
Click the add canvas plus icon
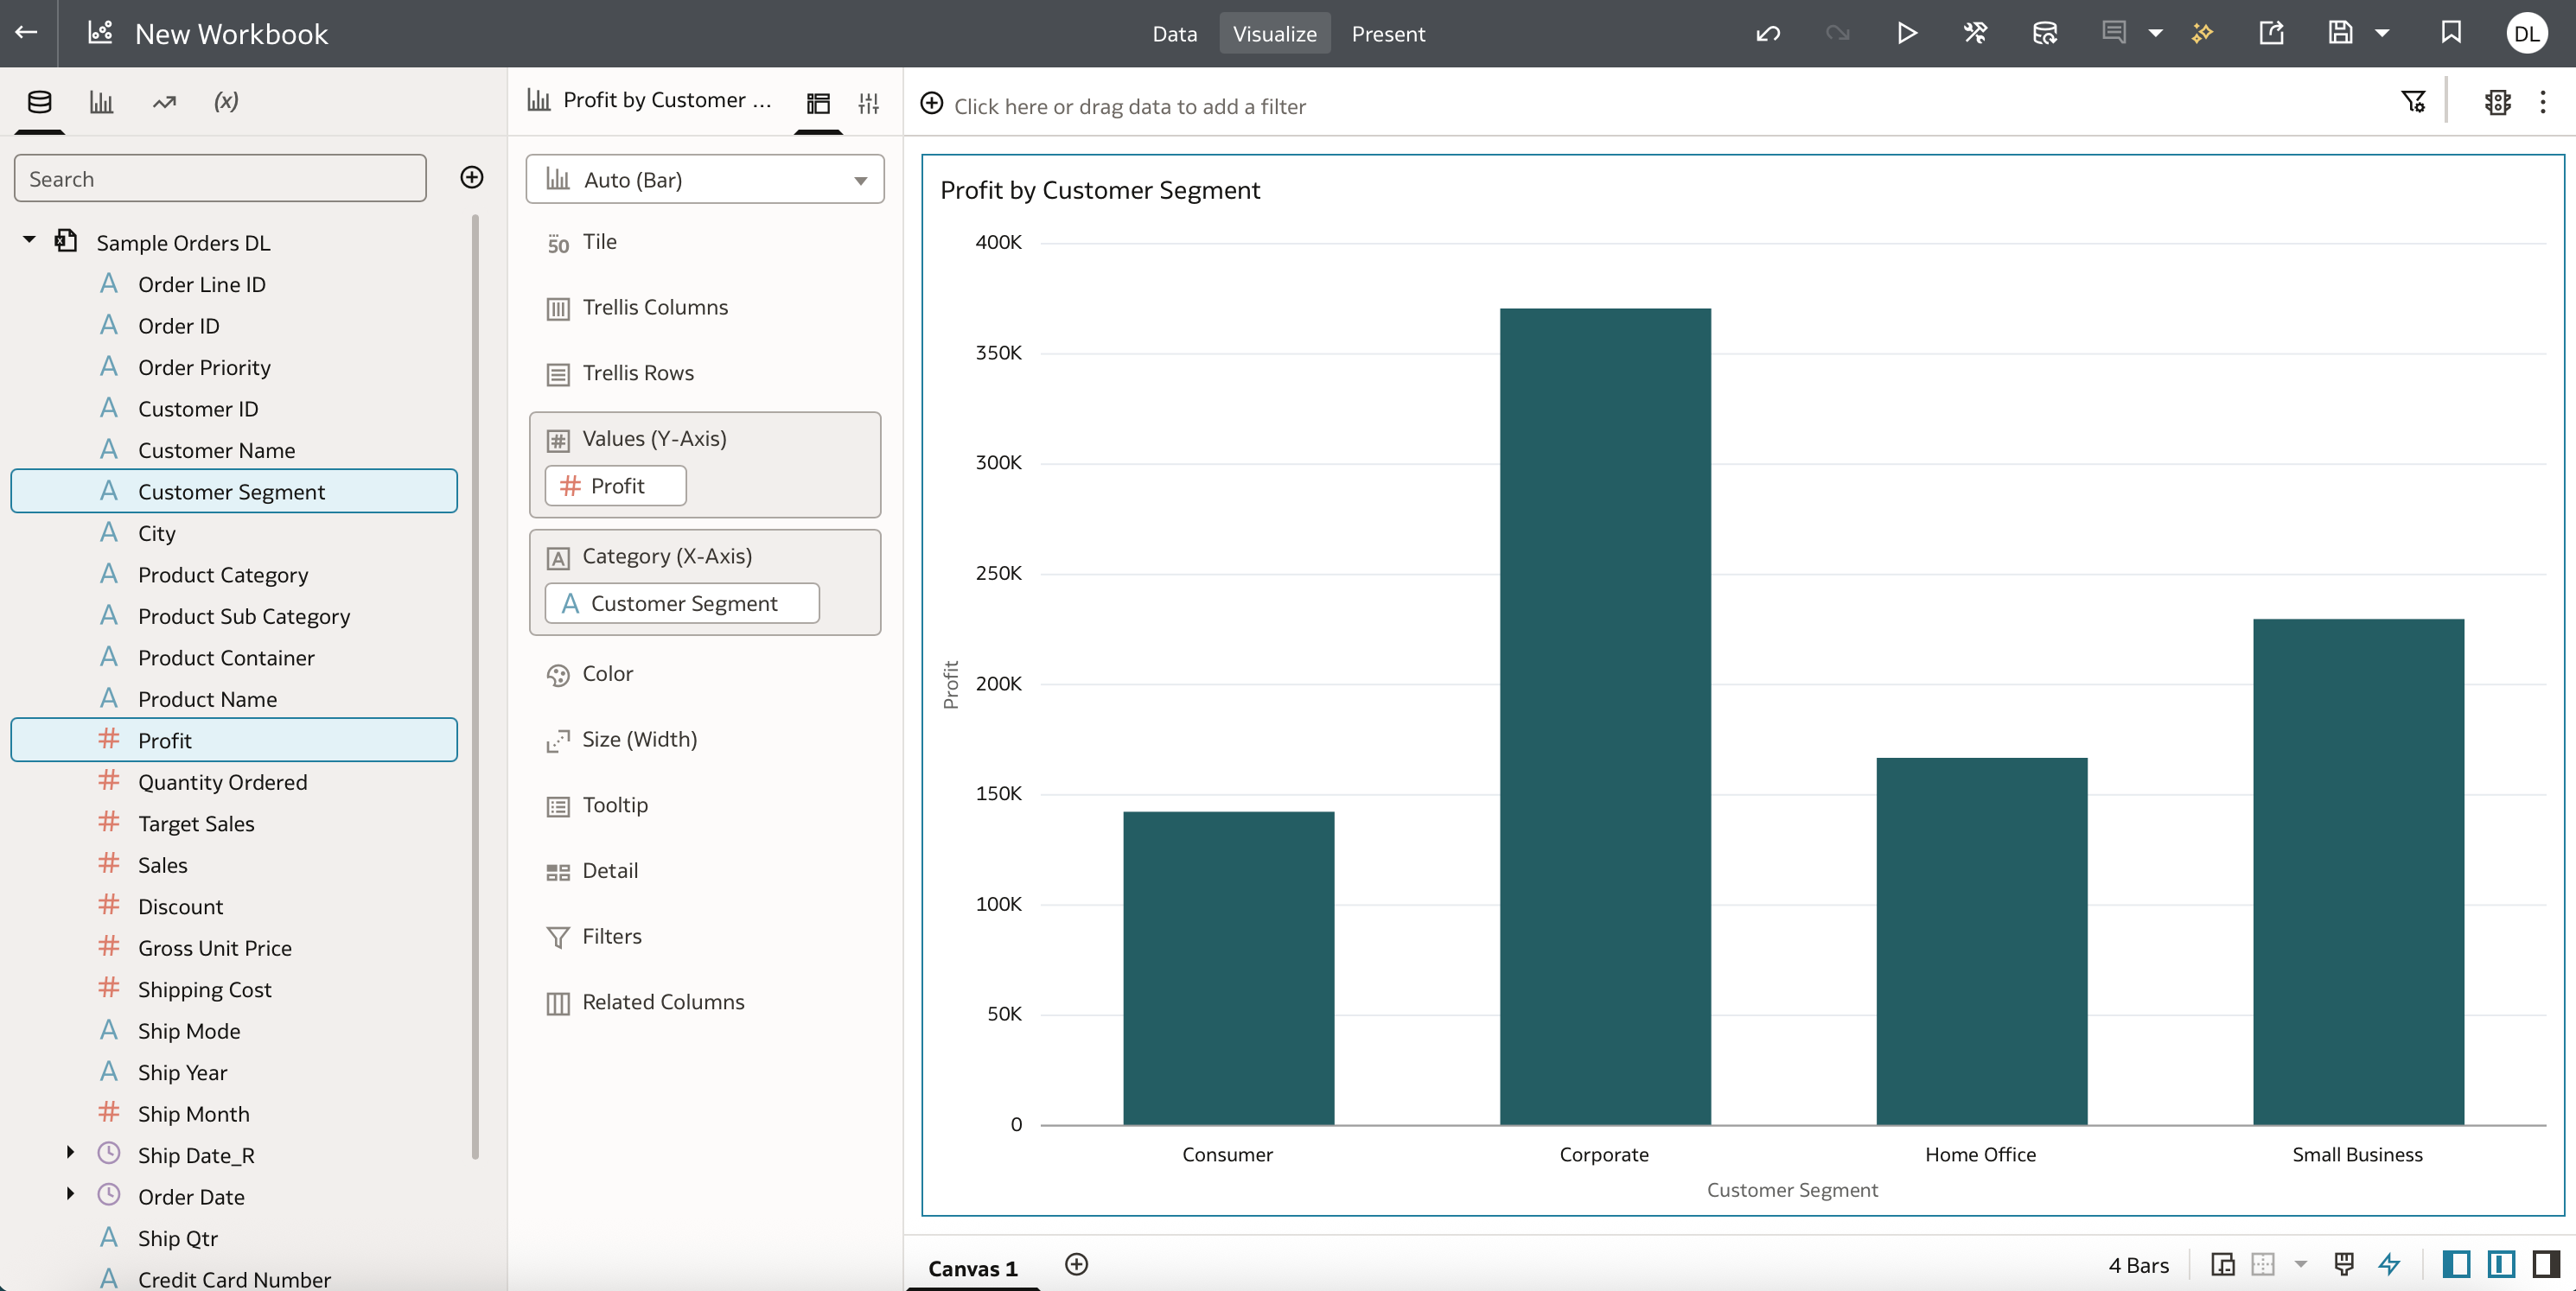click(1076, 1264)
